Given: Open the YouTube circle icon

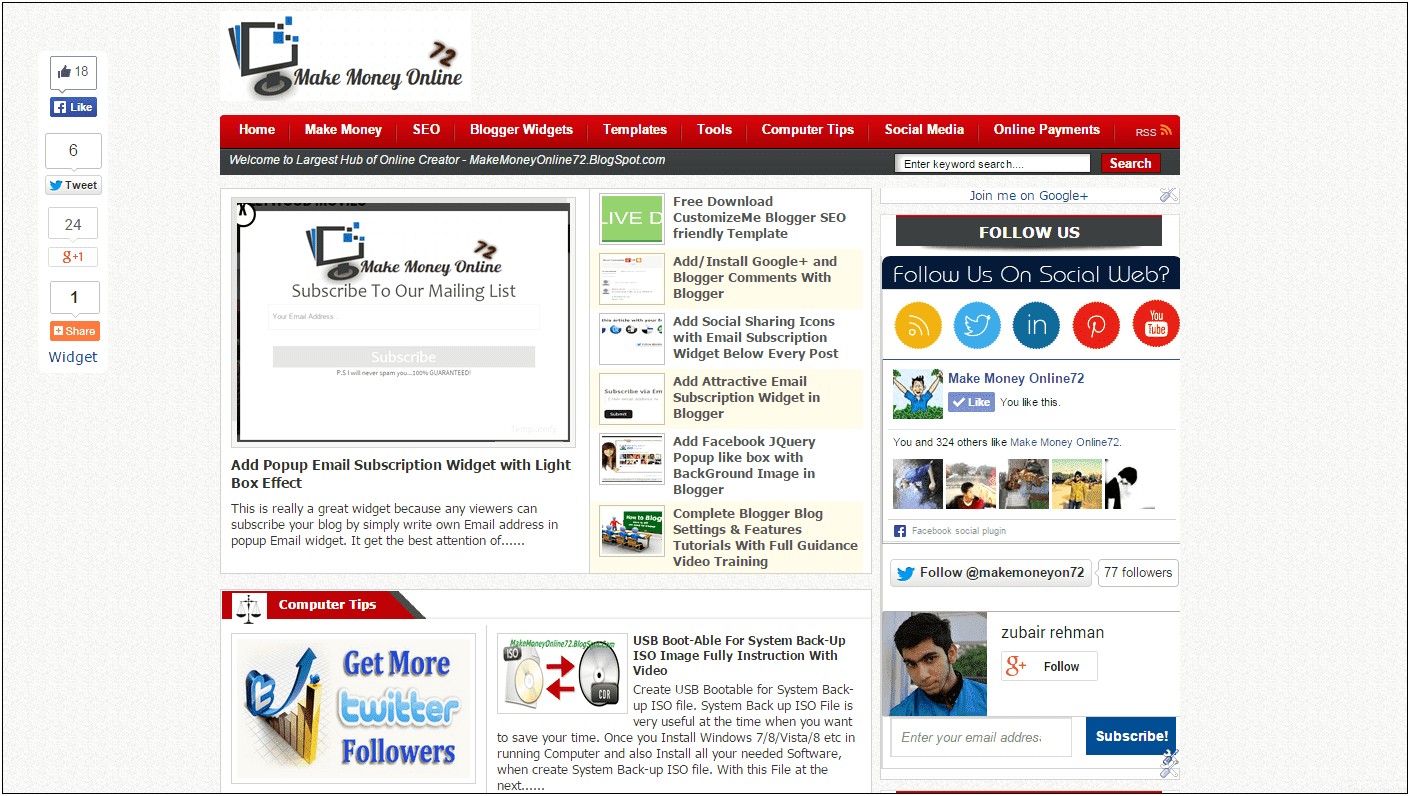Looking at the screenshot, I should (1156, 325).
